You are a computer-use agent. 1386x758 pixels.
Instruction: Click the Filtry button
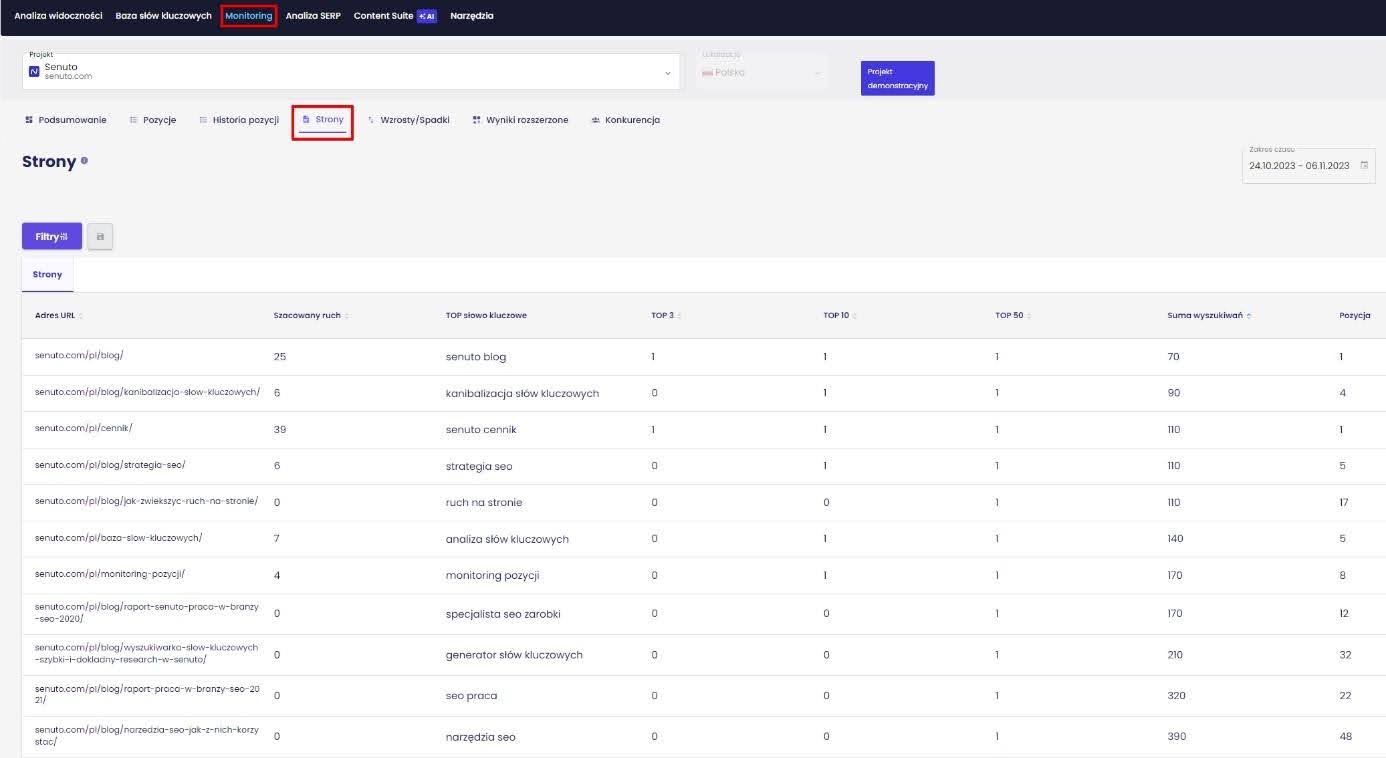click(52, 236)
